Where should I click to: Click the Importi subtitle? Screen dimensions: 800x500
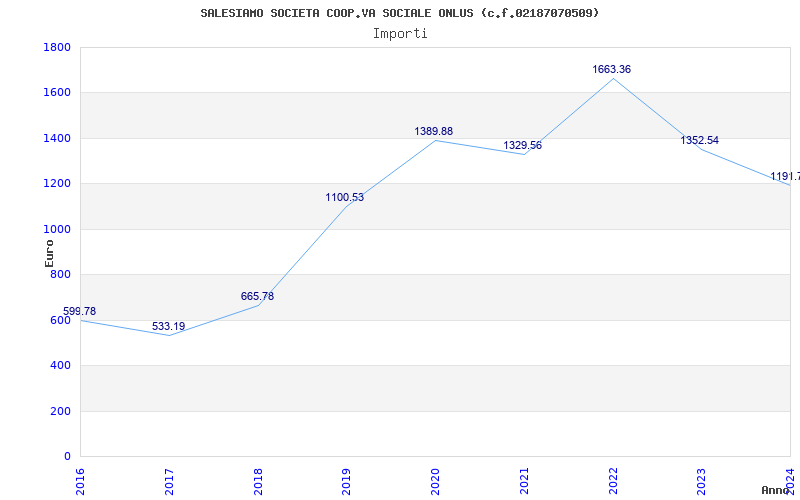click(400, 34)
